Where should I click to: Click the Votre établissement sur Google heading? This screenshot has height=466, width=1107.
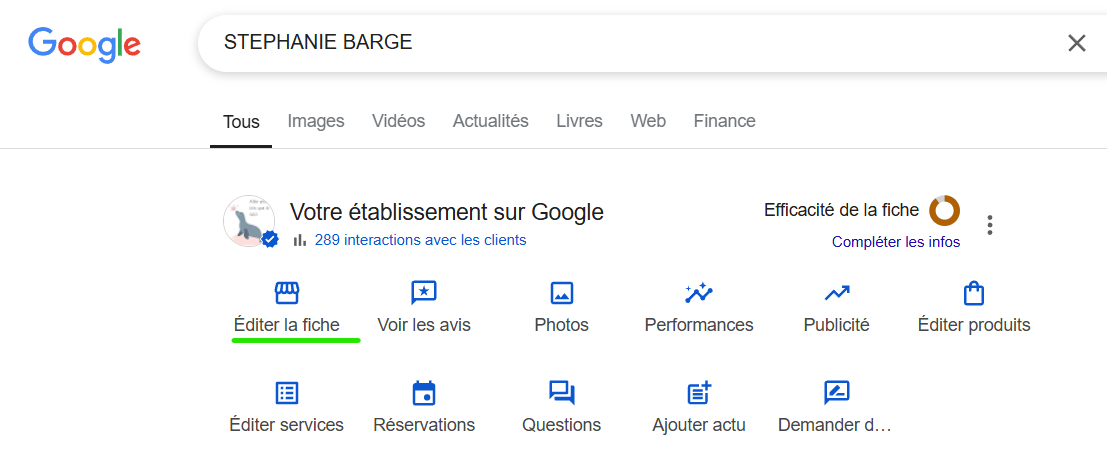447,212
